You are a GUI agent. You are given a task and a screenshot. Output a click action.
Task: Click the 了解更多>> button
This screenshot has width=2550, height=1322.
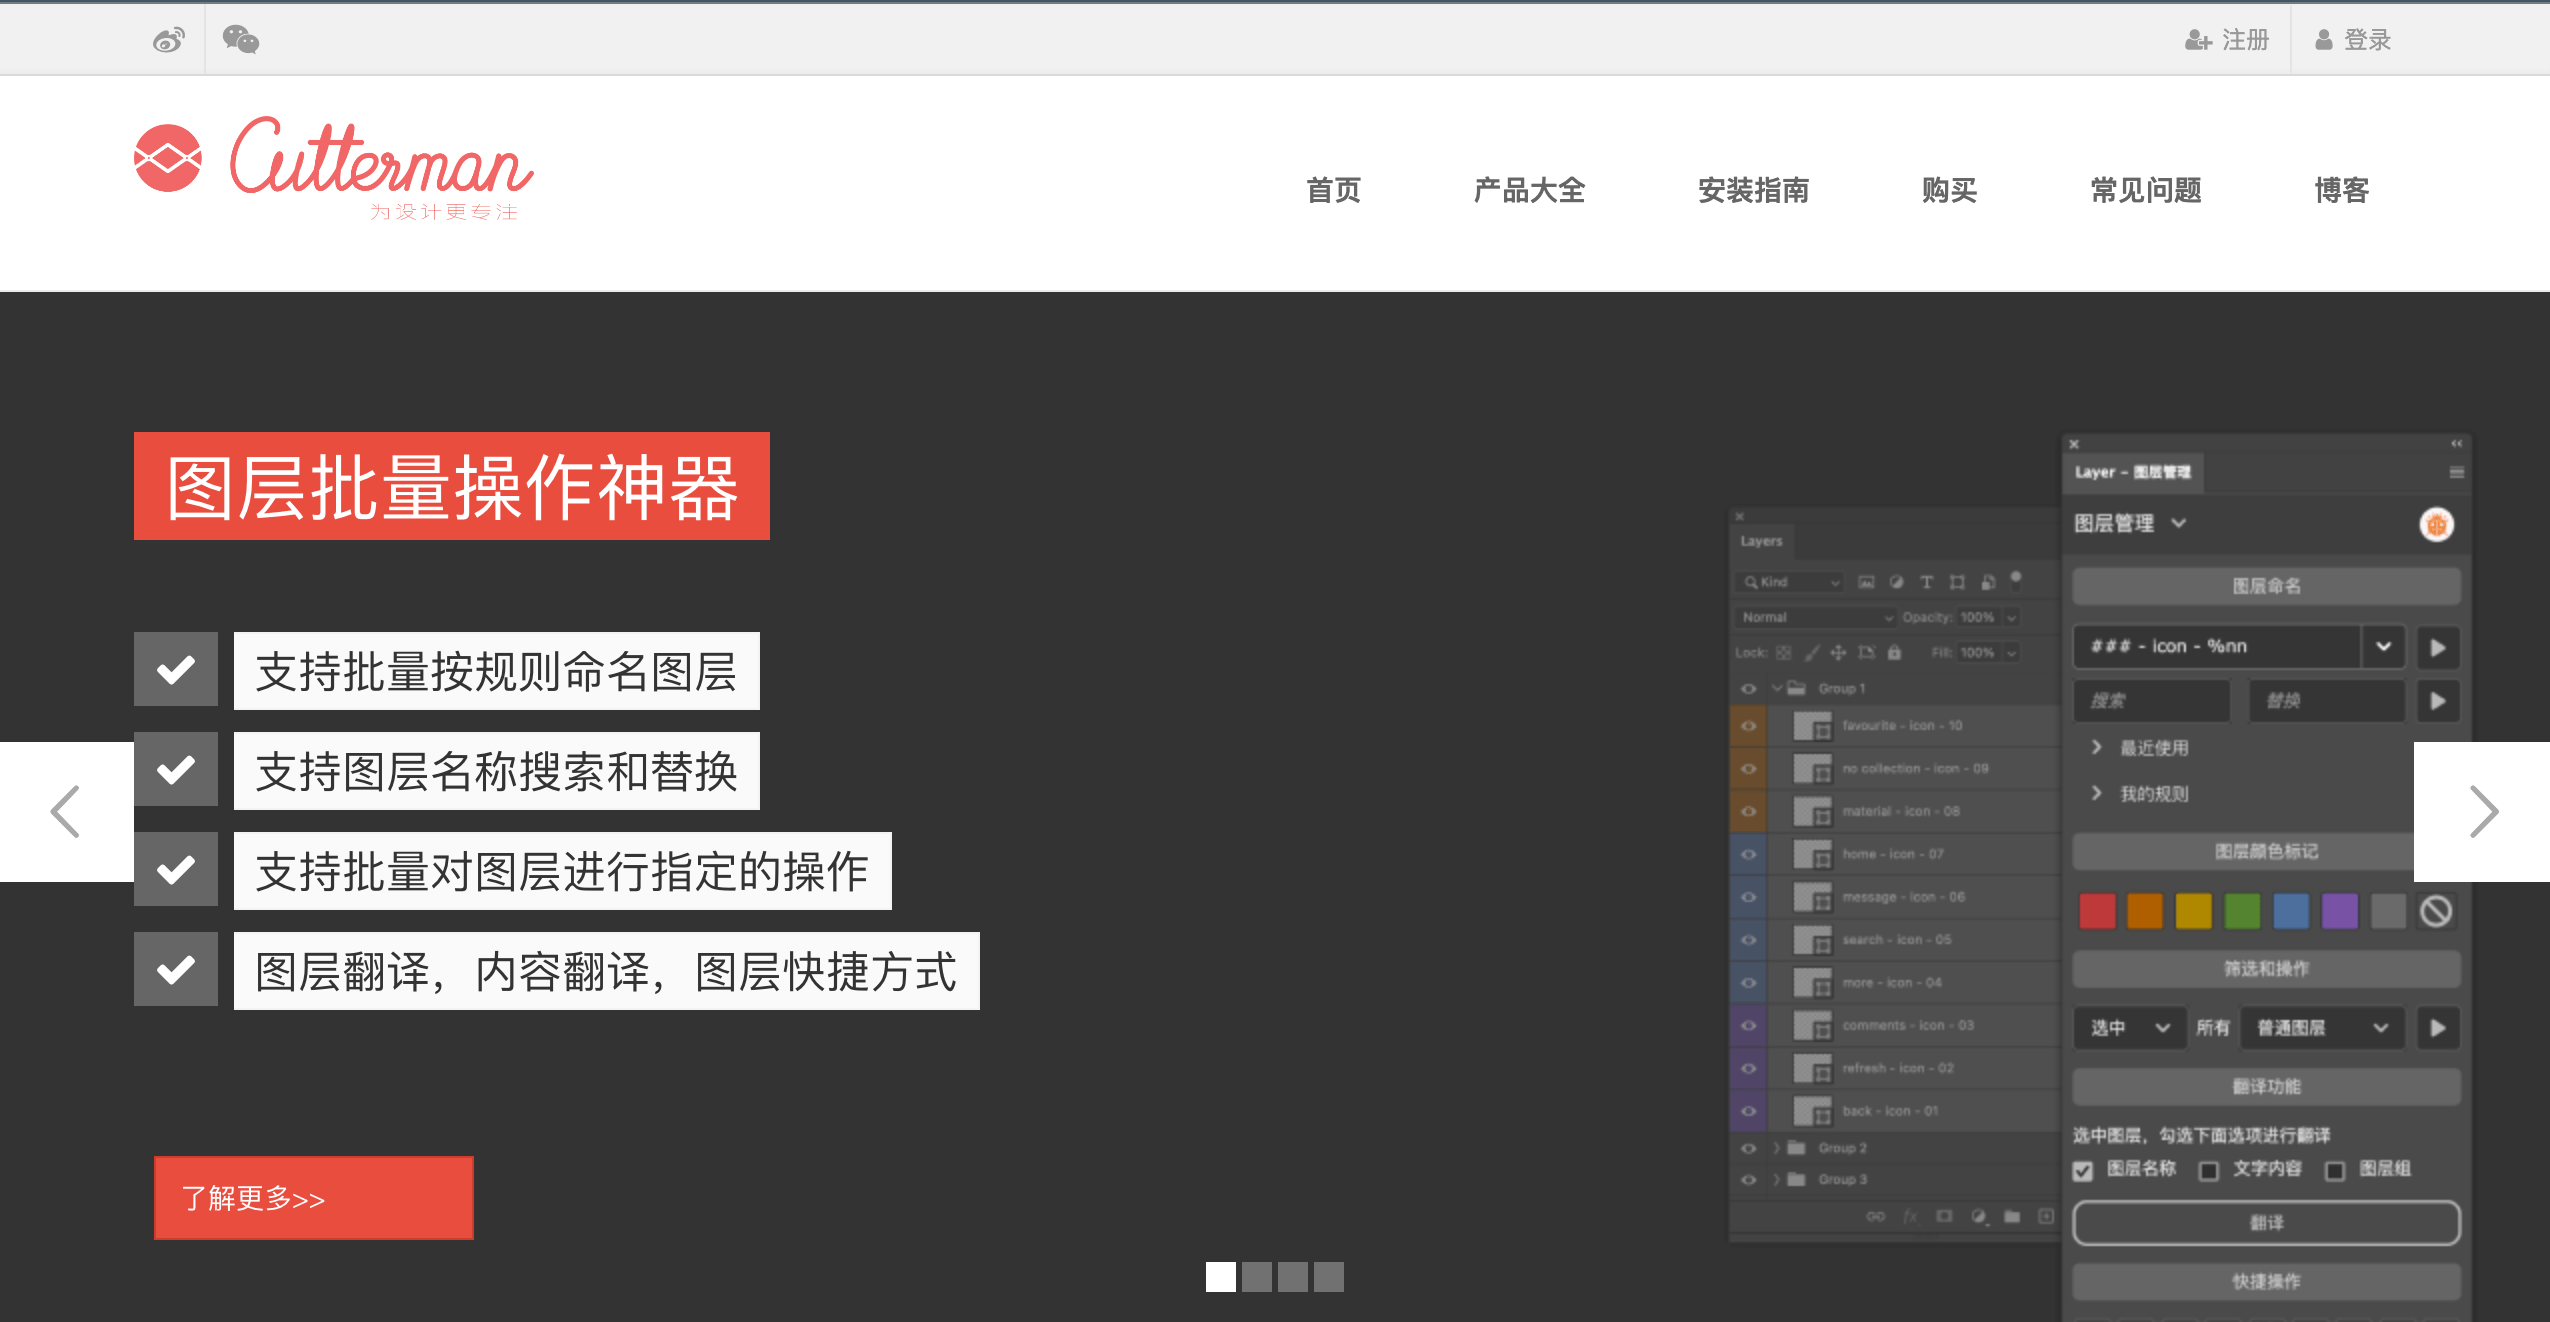pyautogui.click(x=314, y=1197)
